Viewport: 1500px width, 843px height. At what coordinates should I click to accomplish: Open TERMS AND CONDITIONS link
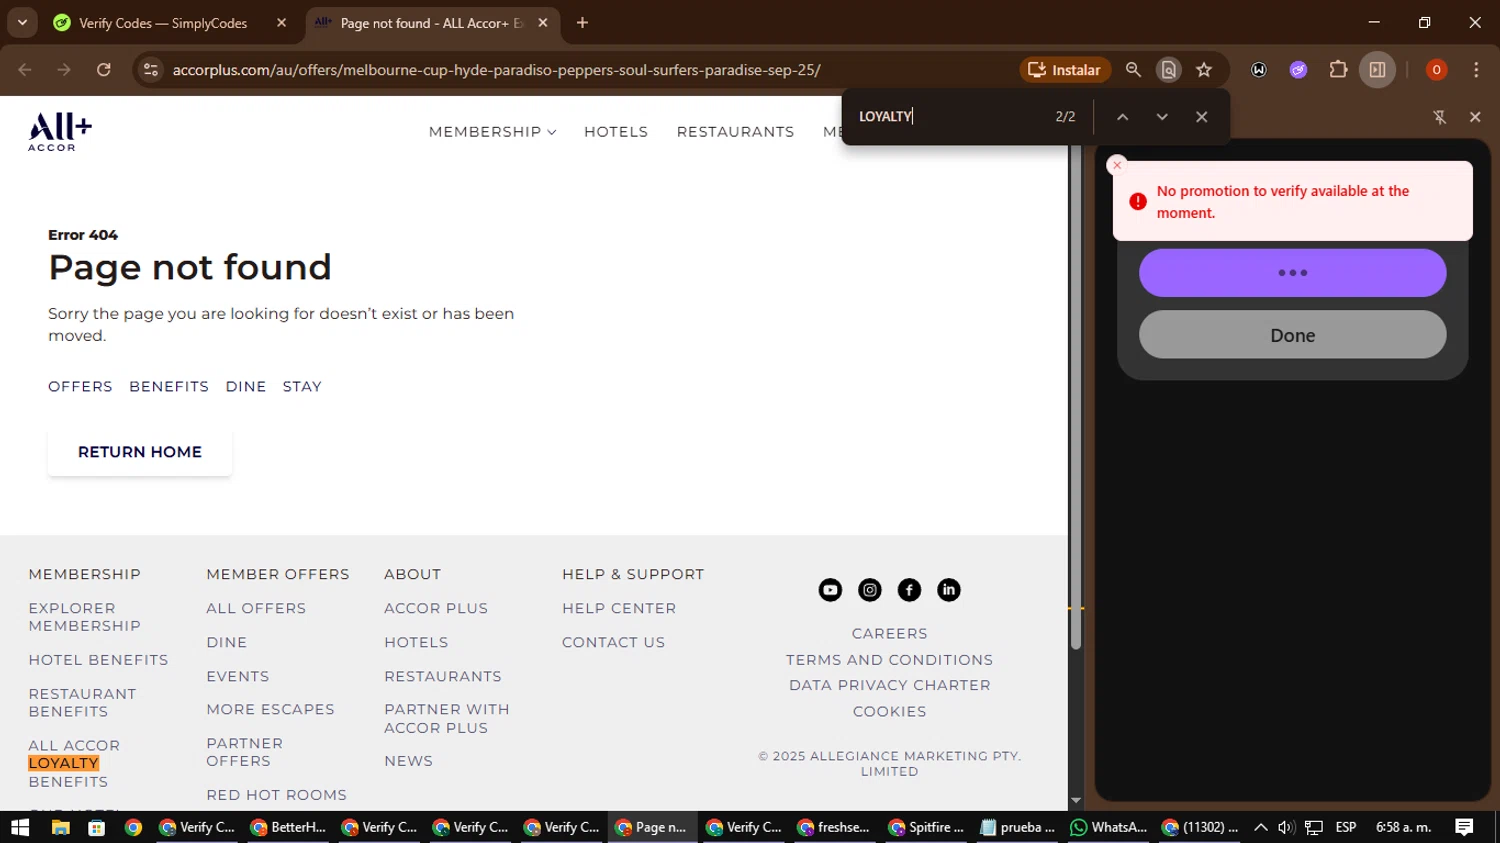click(x=889, y=660)
